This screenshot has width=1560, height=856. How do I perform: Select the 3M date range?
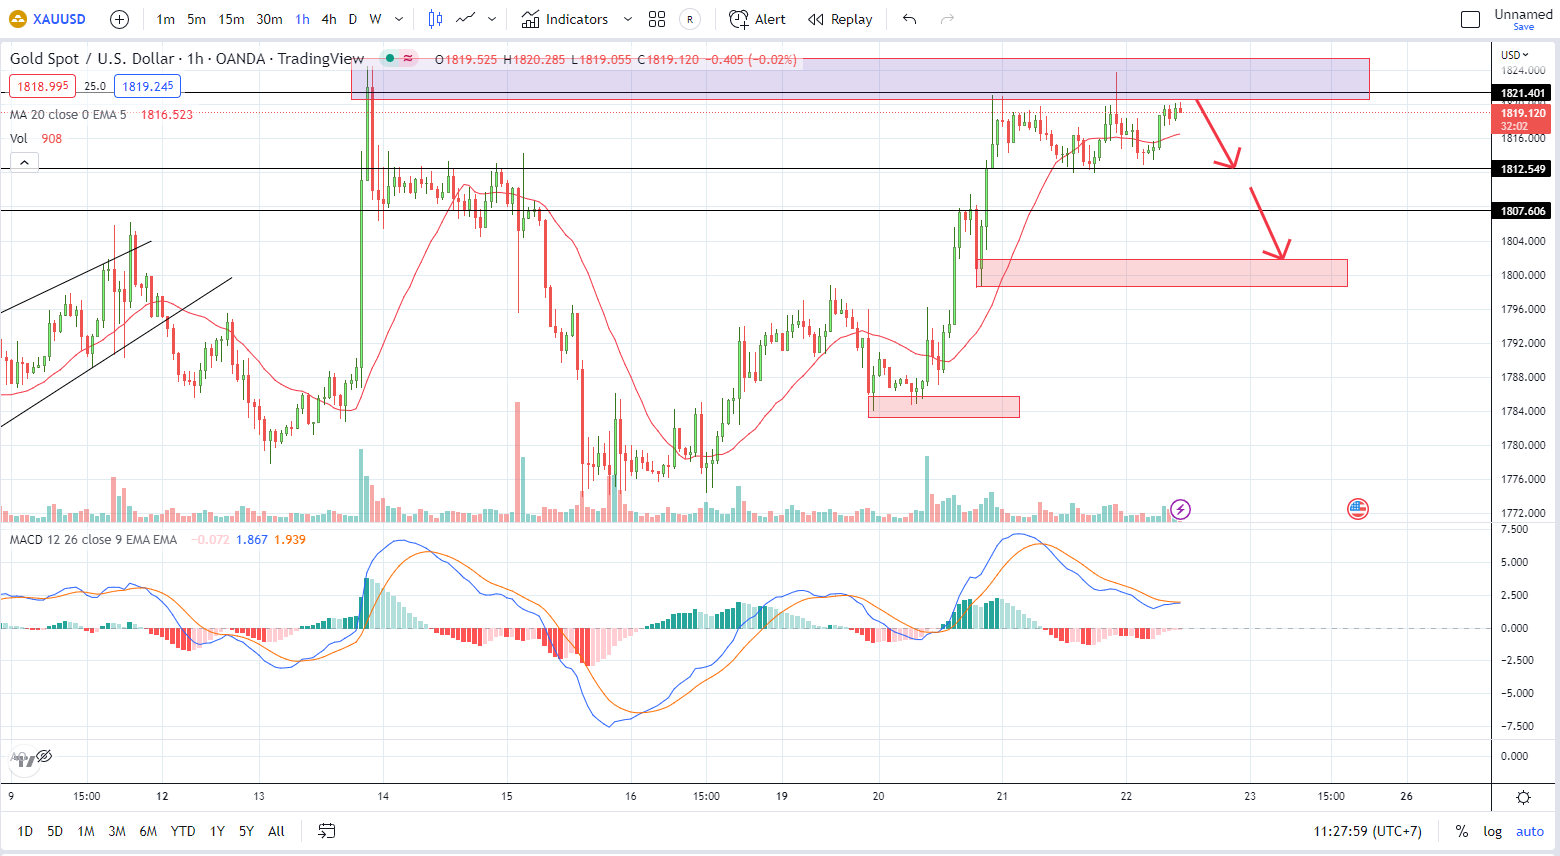pos(117,831)
